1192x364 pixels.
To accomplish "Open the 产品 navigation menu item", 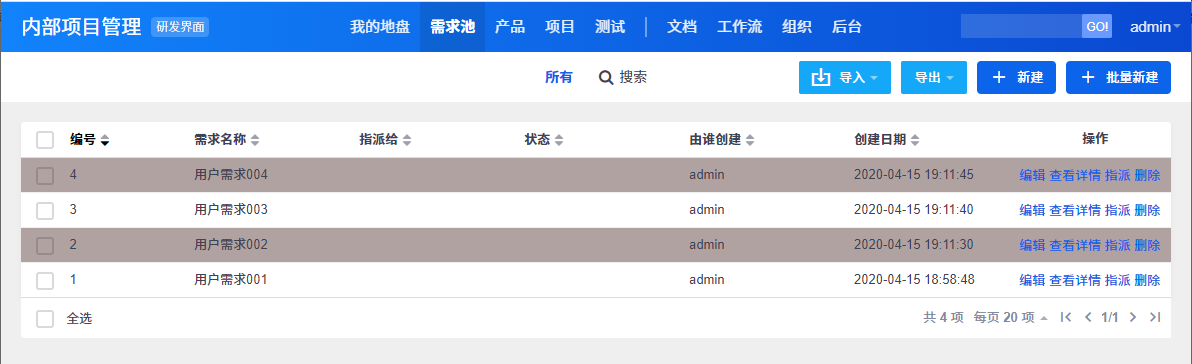I will click(509, 27).
